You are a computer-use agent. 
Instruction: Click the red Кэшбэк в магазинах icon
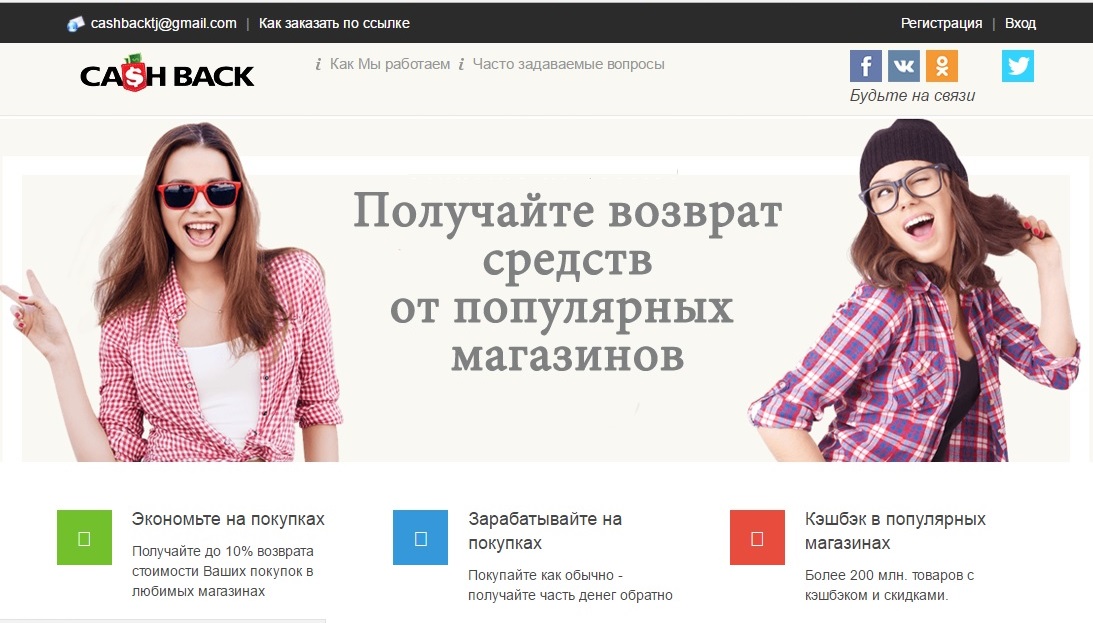click(757, 538)
